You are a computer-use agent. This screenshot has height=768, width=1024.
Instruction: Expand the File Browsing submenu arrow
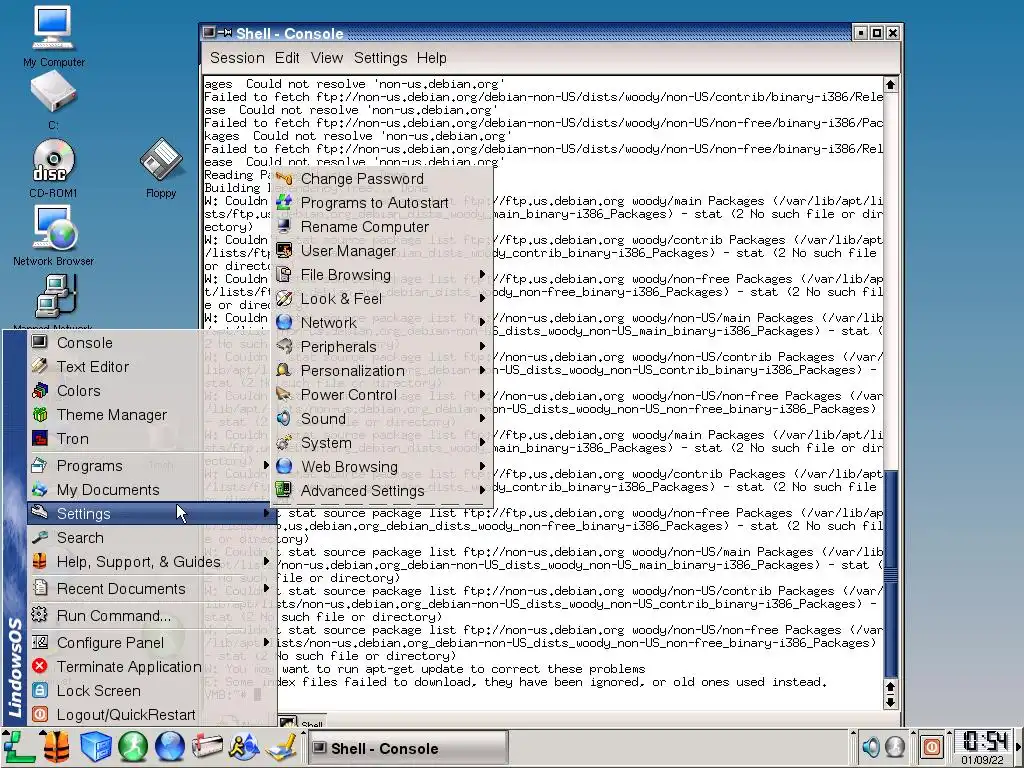tap(483, 274)
